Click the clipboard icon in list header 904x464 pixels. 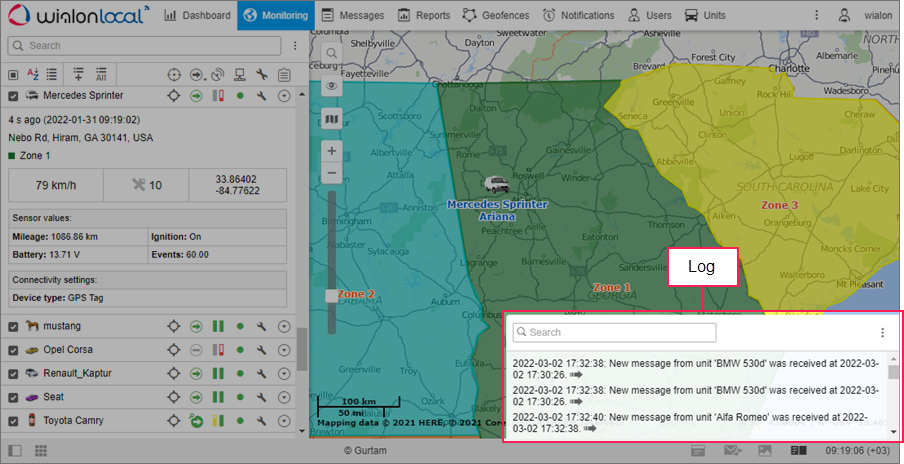point(284,75)
